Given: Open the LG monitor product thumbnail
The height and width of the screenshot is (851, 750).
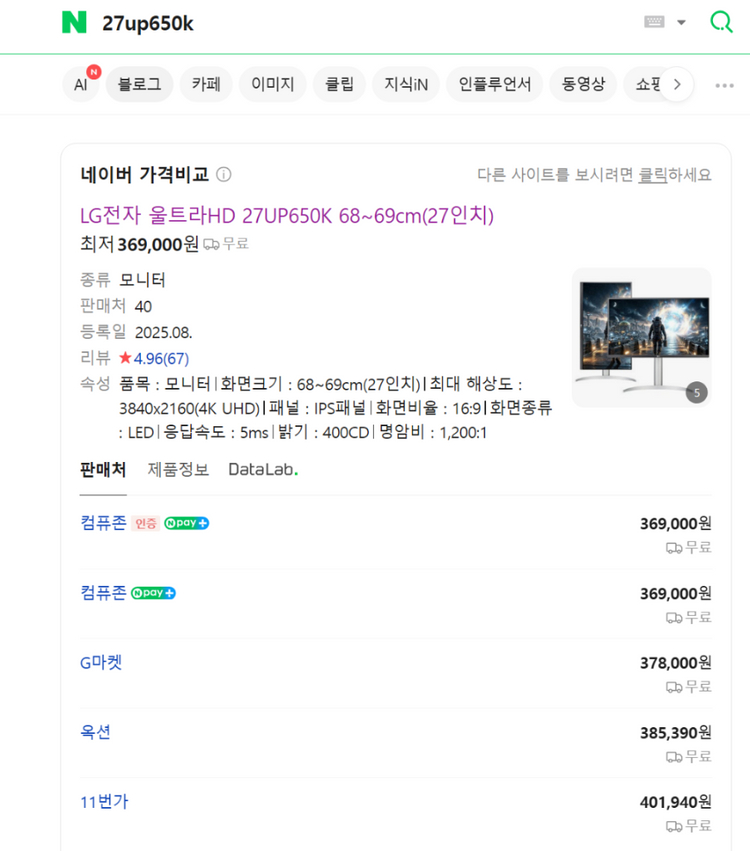Looking at the screenshot, I should (641, 337).
